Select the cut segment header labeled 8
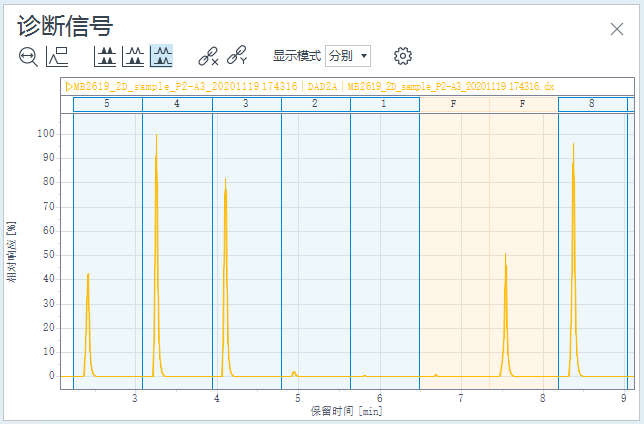Image resolution: width=644 pixels, height=424 pixels. [x=593, y=104]
